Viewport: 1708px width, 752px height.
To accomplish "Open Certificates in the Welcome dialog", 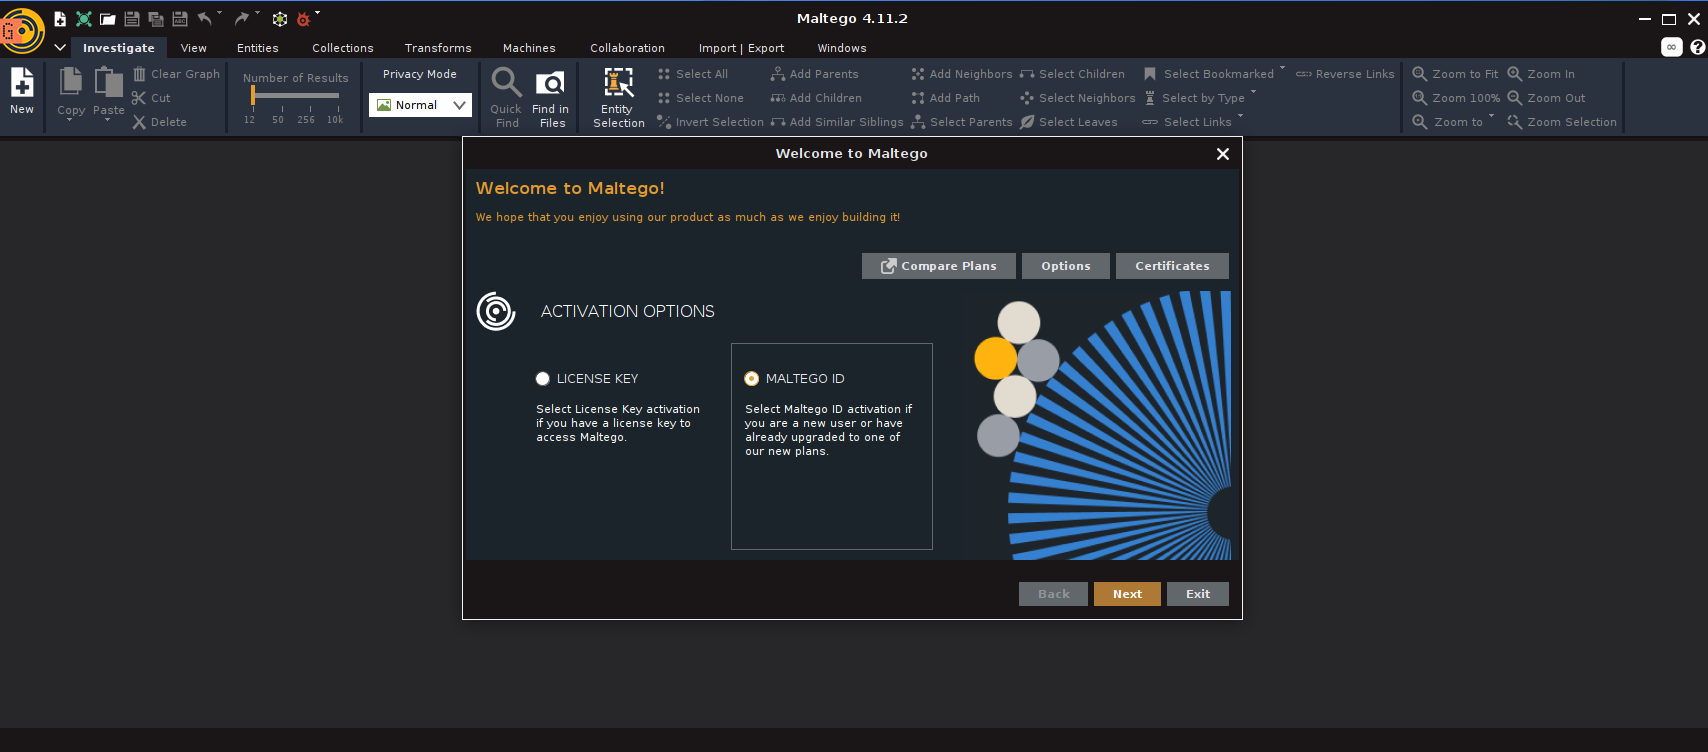I will [x=1172, y=266].
